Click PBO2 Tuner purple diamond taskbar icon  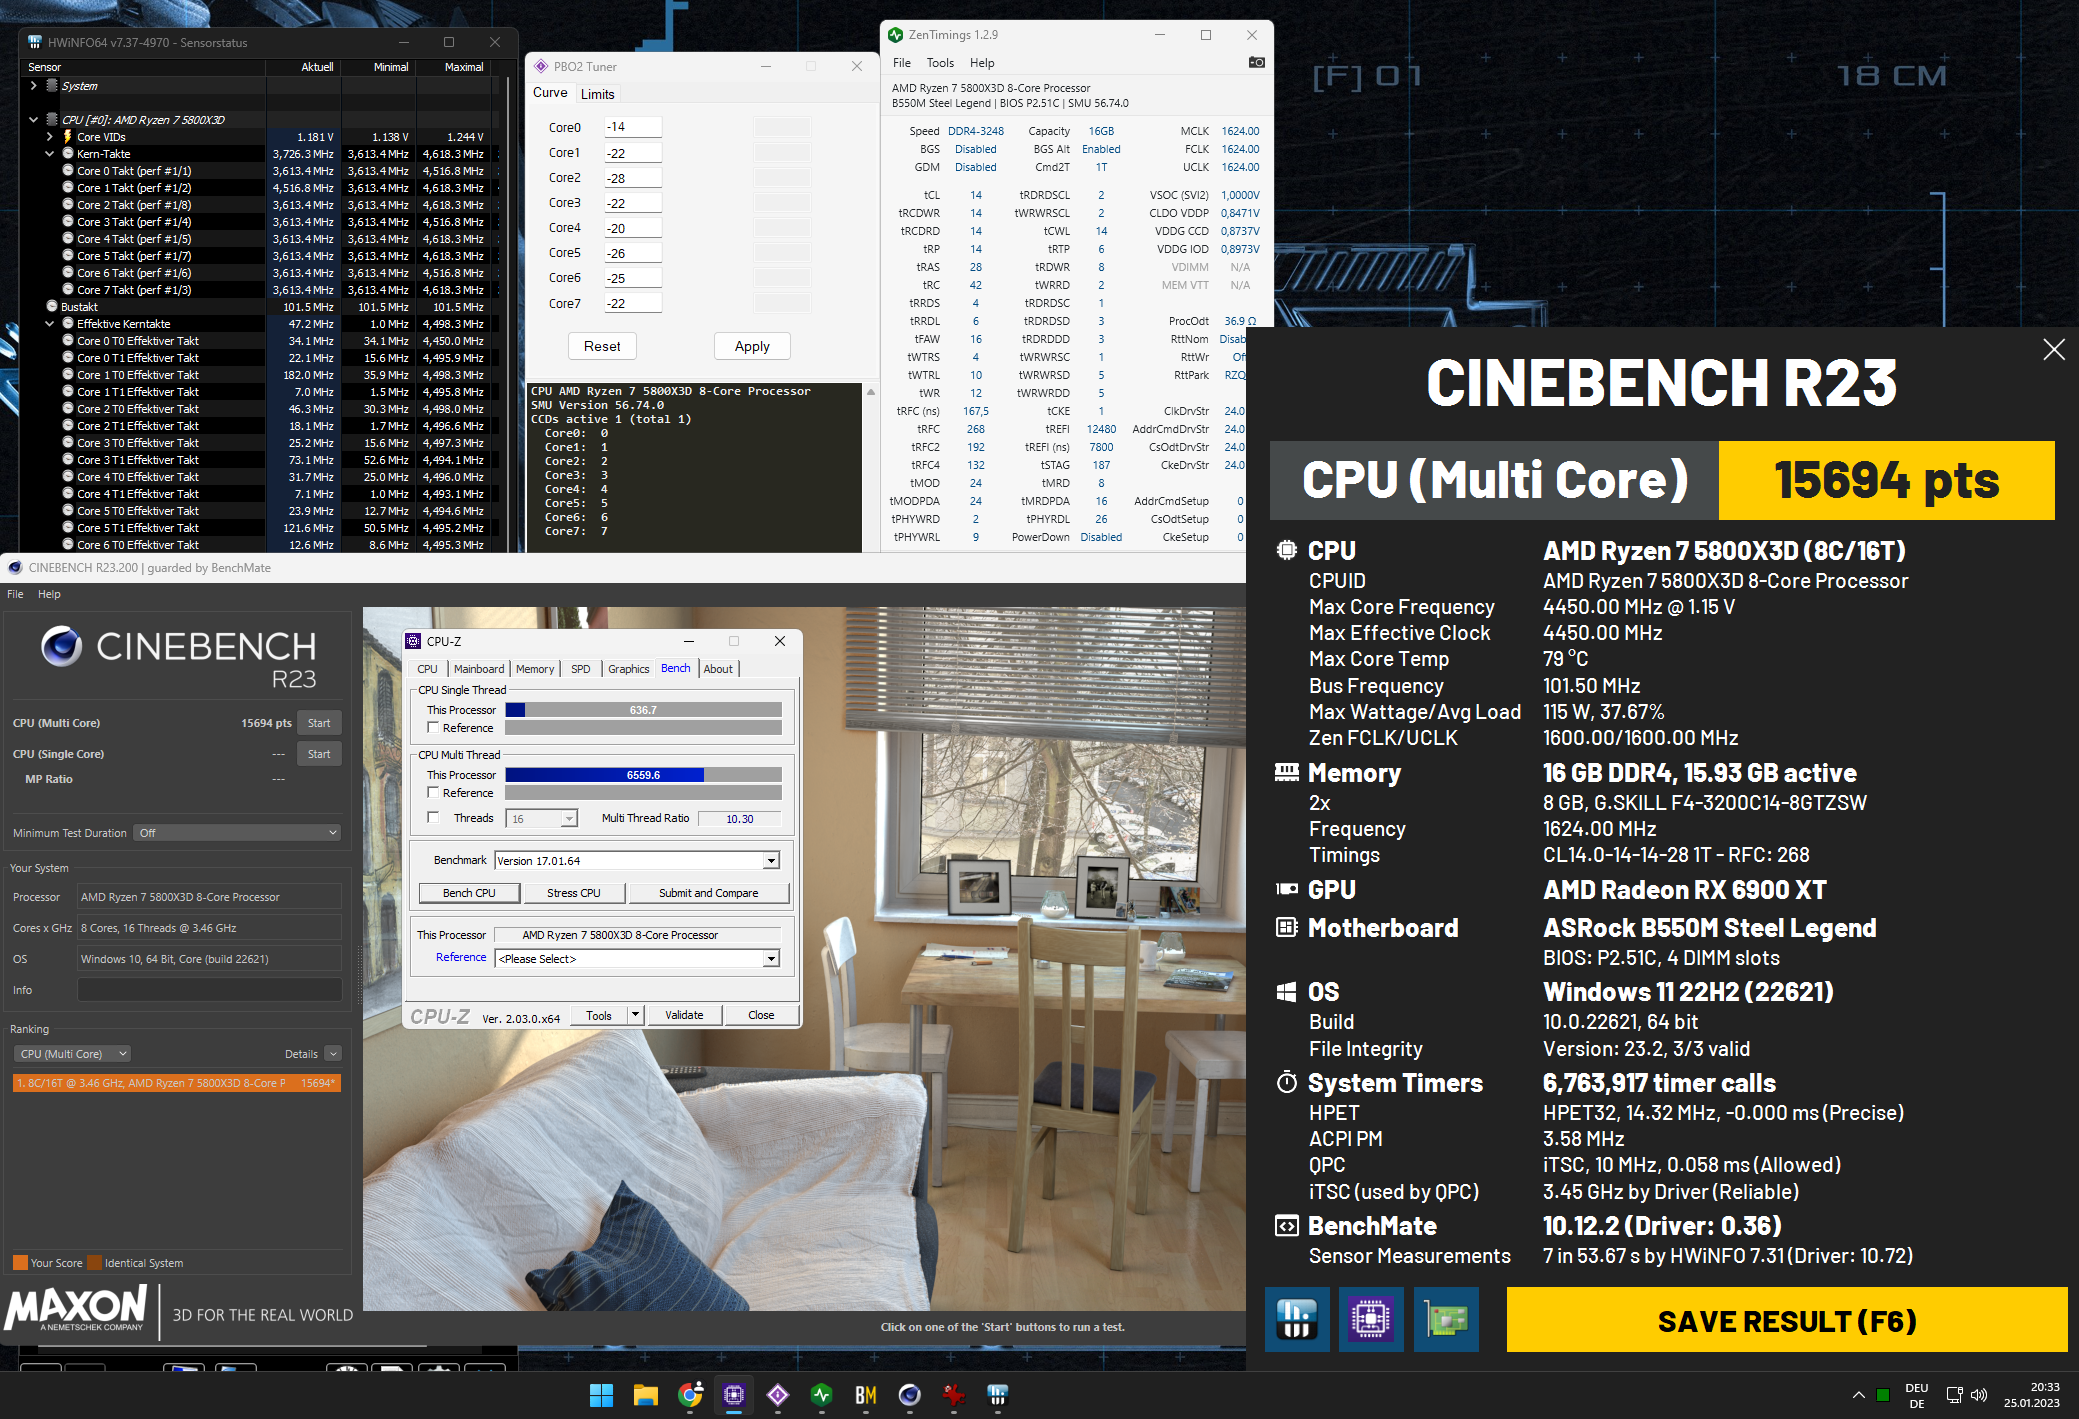click(x=778, y=1395)
